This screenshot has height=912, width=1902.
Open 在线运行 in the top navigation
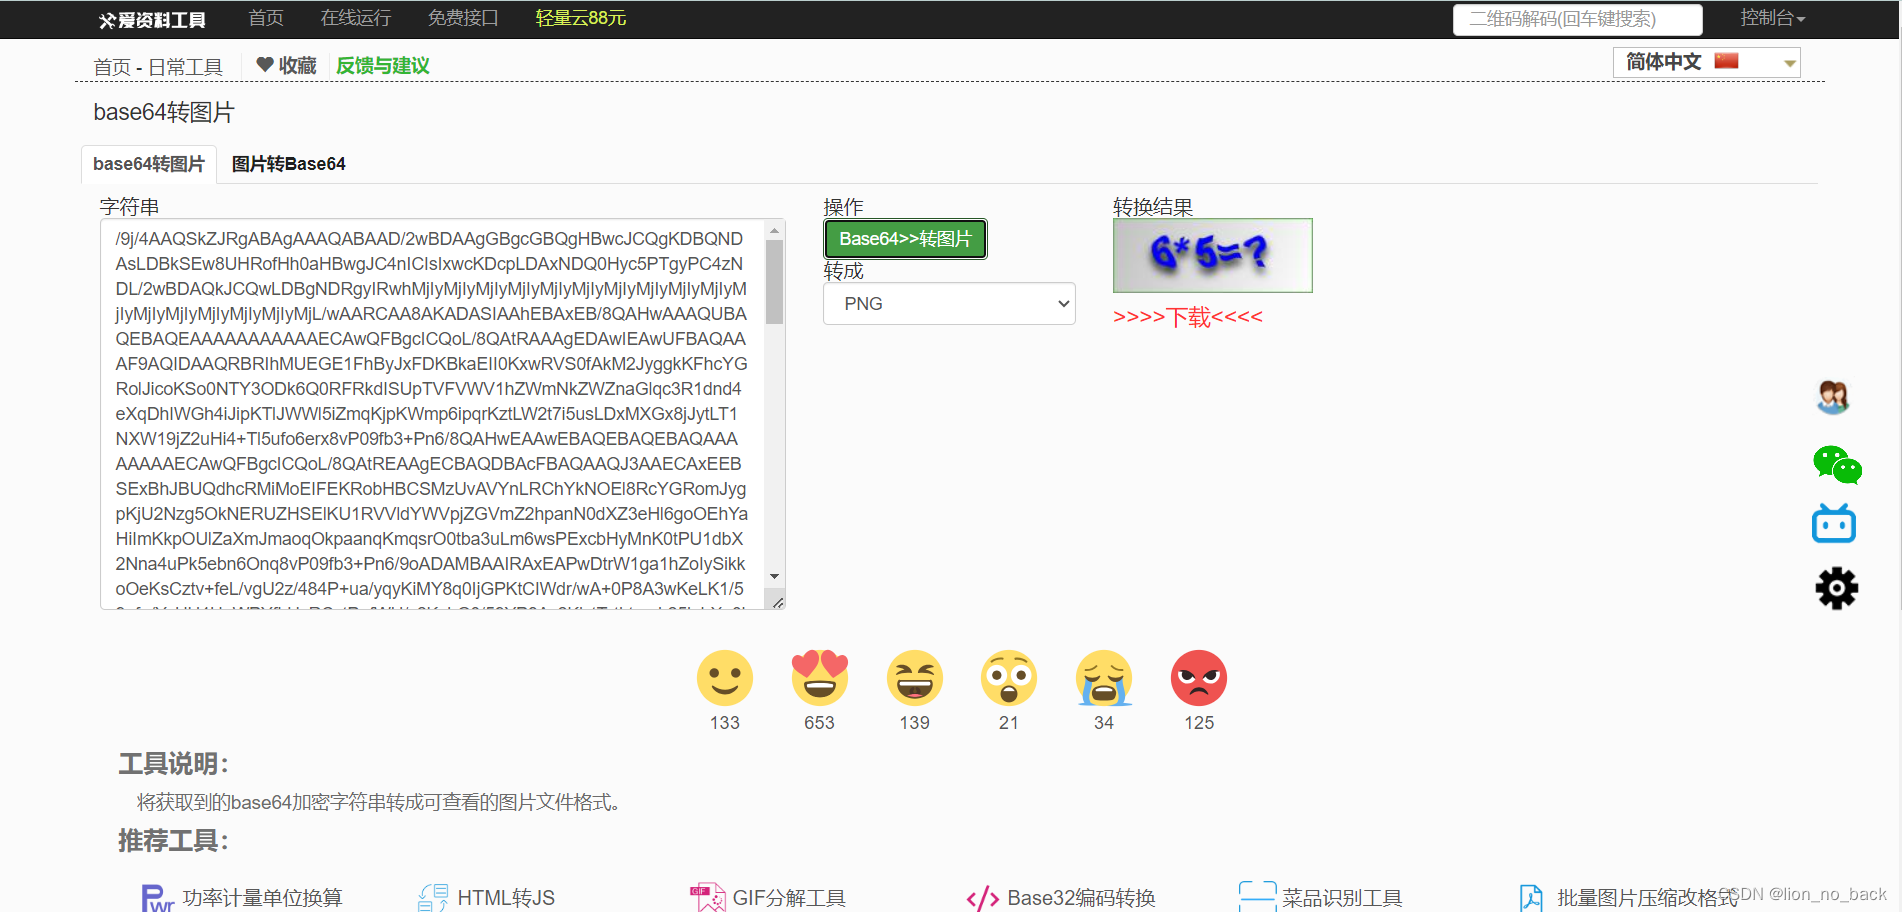point(356,18)
